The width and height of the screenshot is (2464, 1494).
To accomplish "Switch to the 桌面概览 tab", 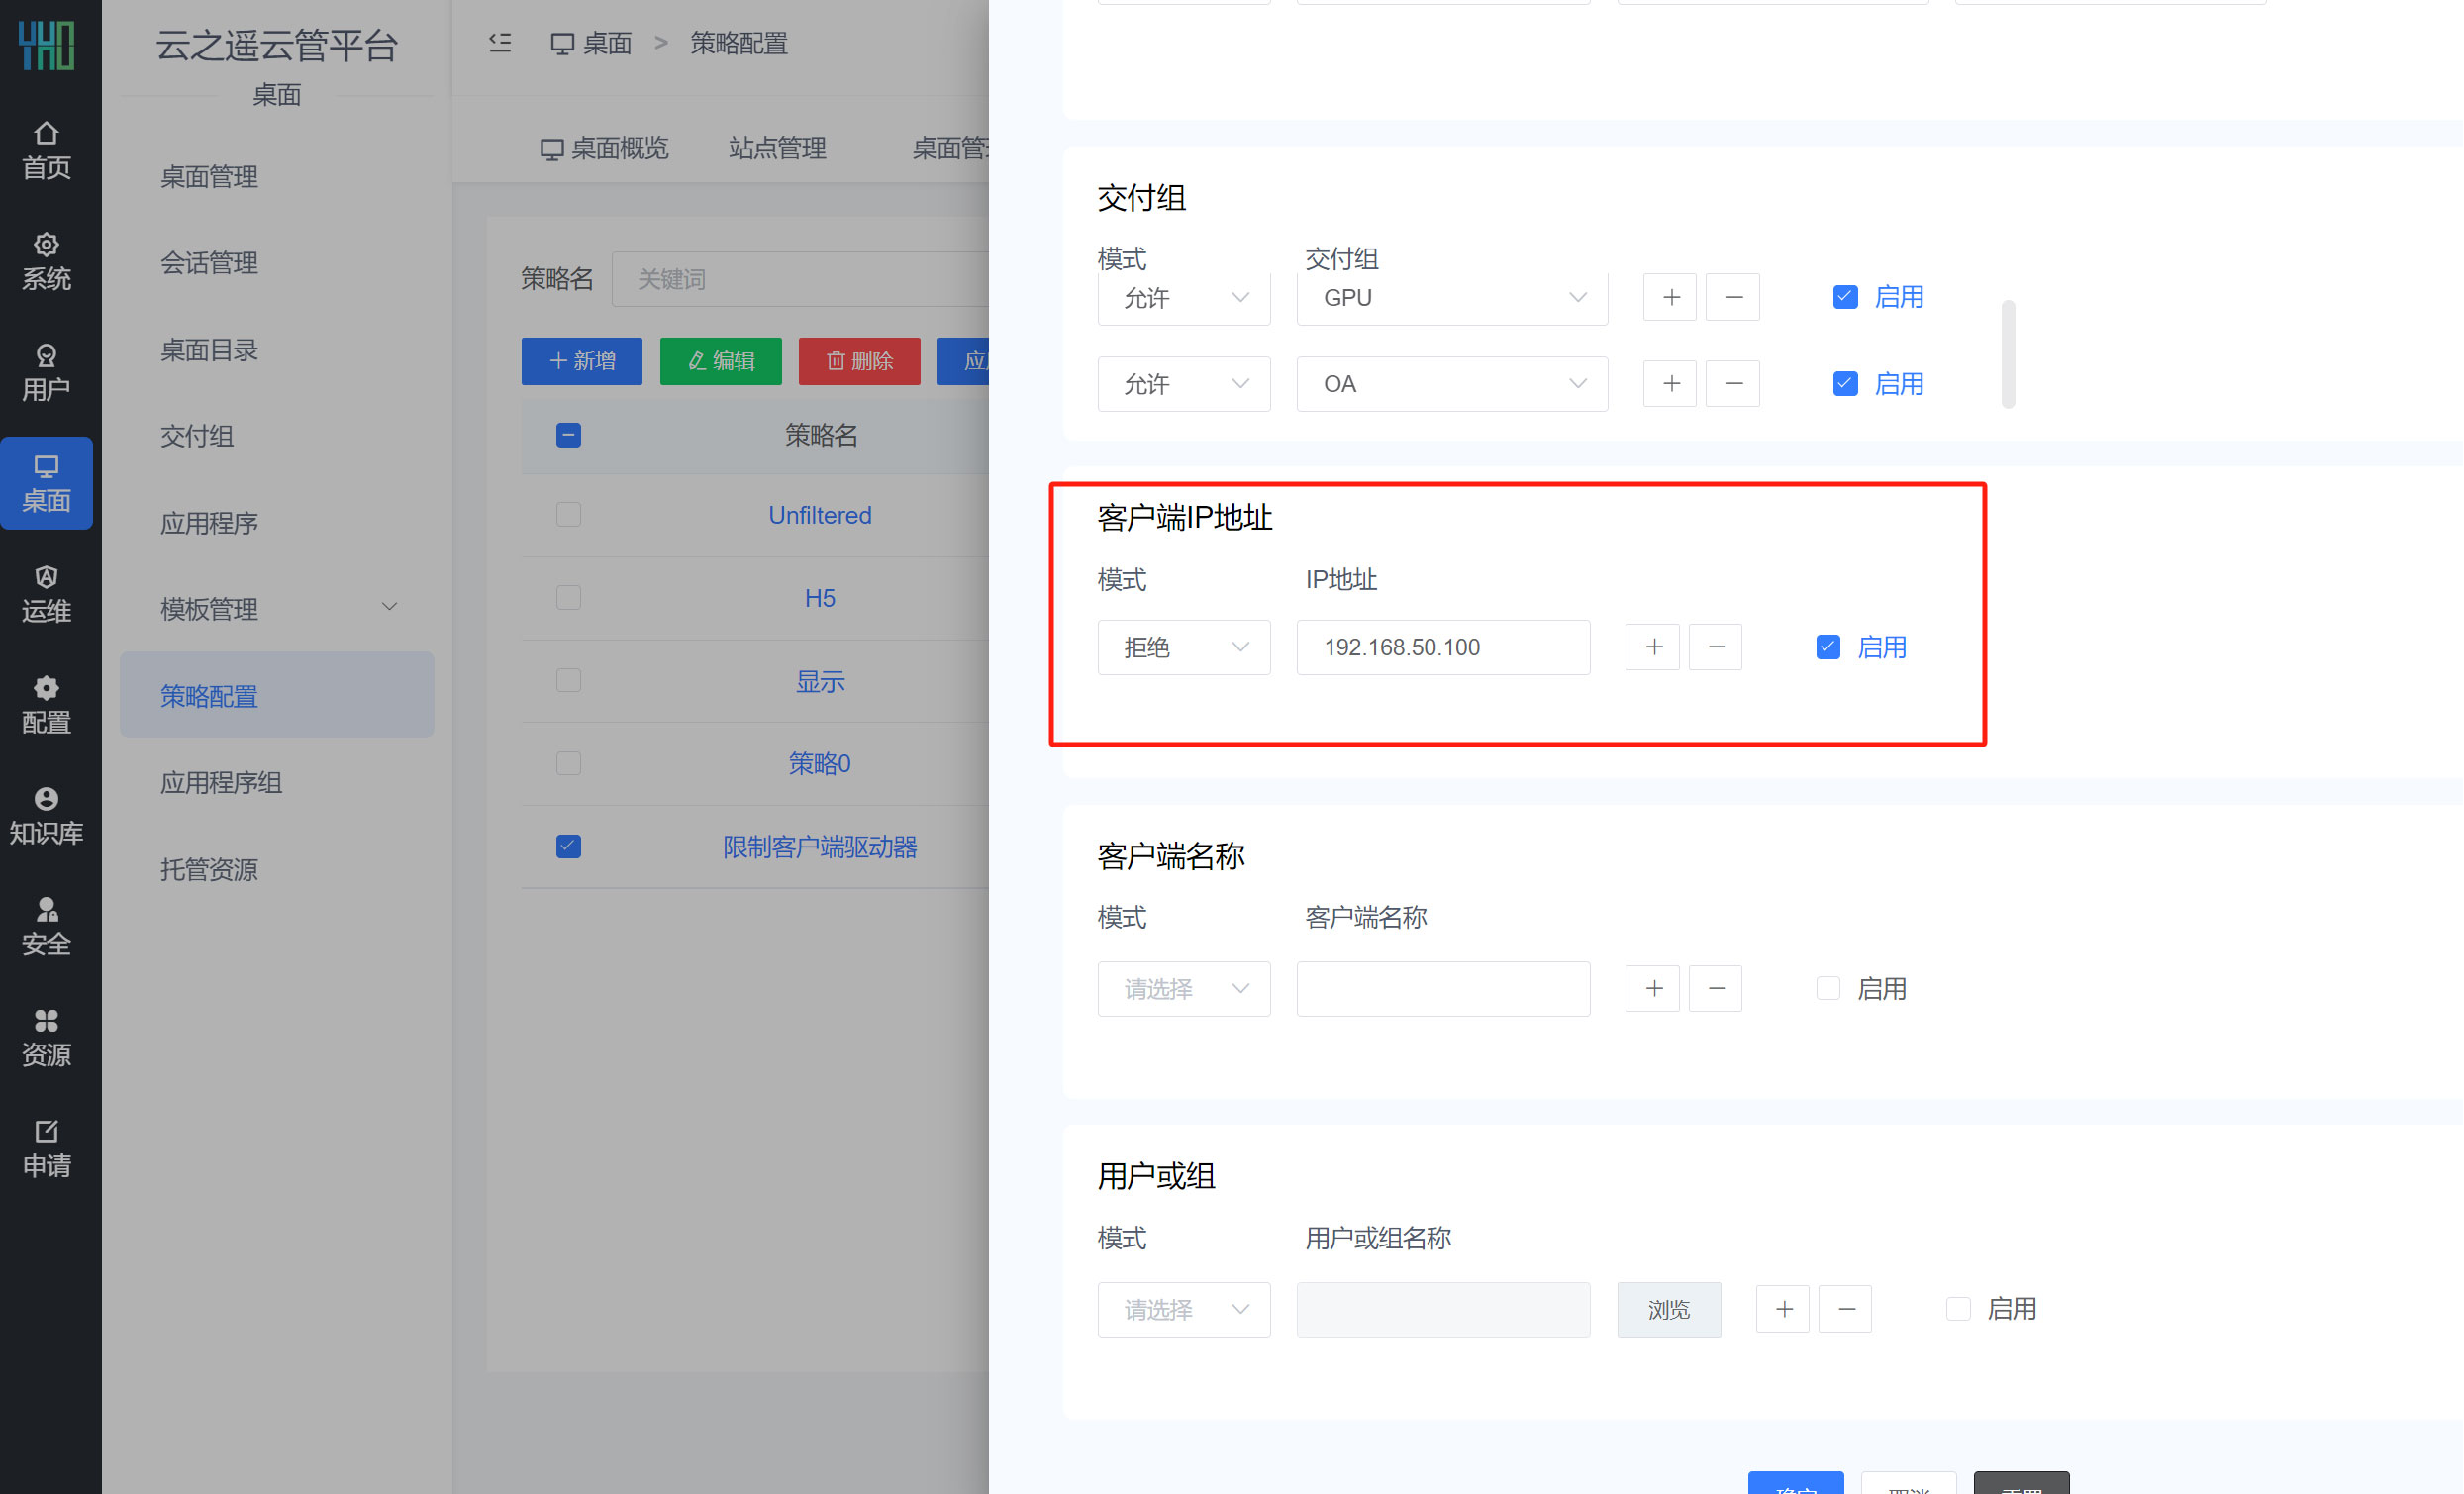I will pyautogui.click(x=604, y=149).
